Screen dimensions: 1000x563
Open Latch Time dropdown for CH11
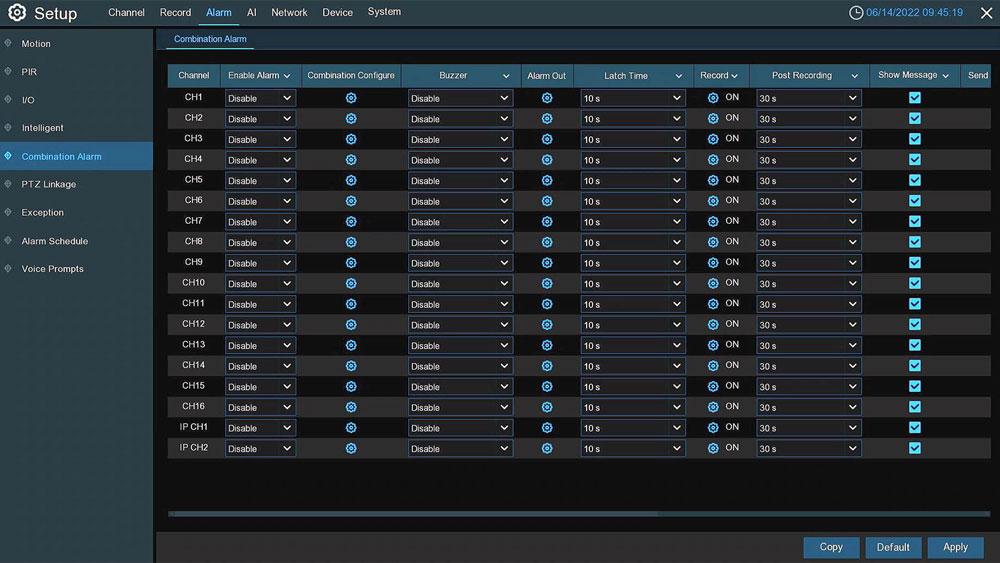point(633,304)
